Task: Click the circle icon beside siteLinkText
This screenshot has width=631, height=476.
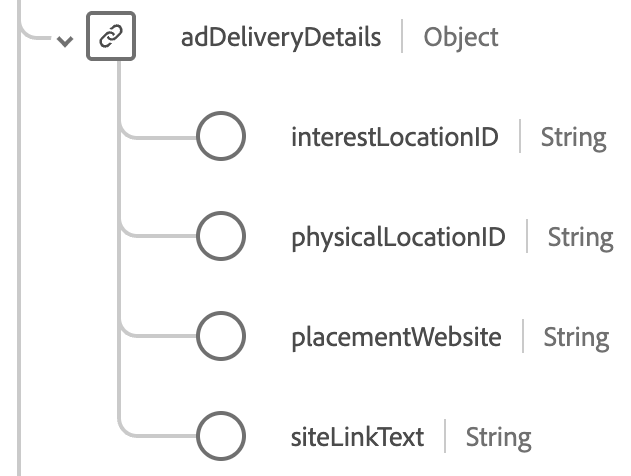Action: [220, 437]
